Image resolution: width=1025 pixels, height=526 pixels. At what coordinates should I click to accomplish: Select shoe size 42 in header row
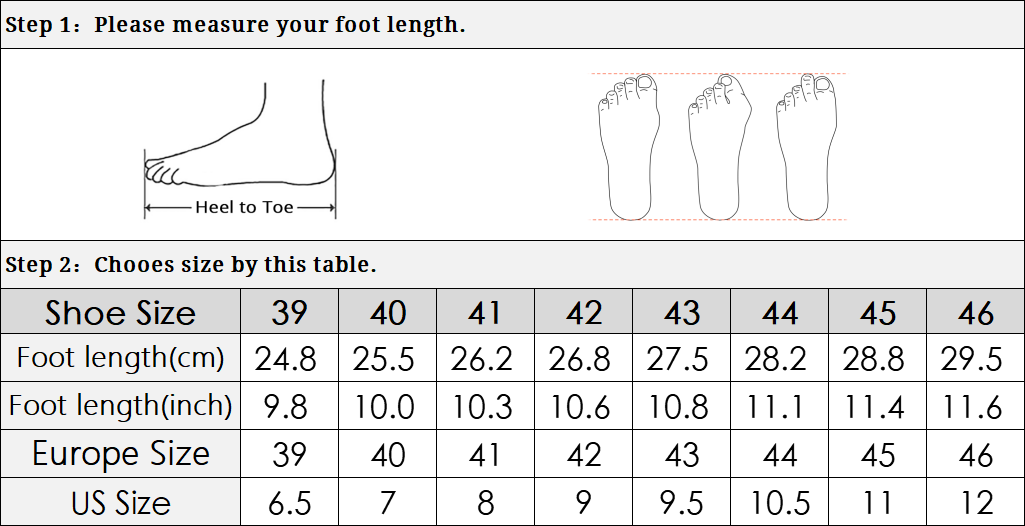[x=584, y=313]
